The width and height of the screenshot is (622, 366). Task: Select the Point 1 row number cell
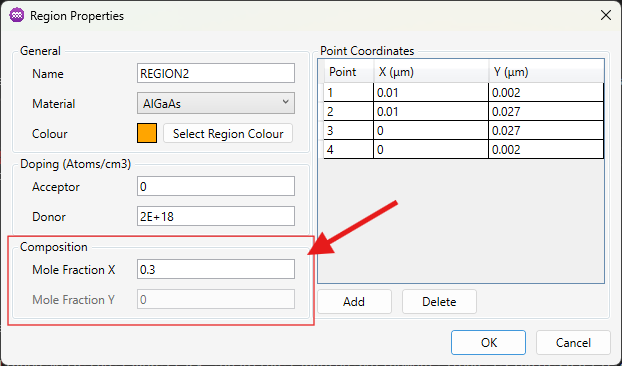coord(349,92)
